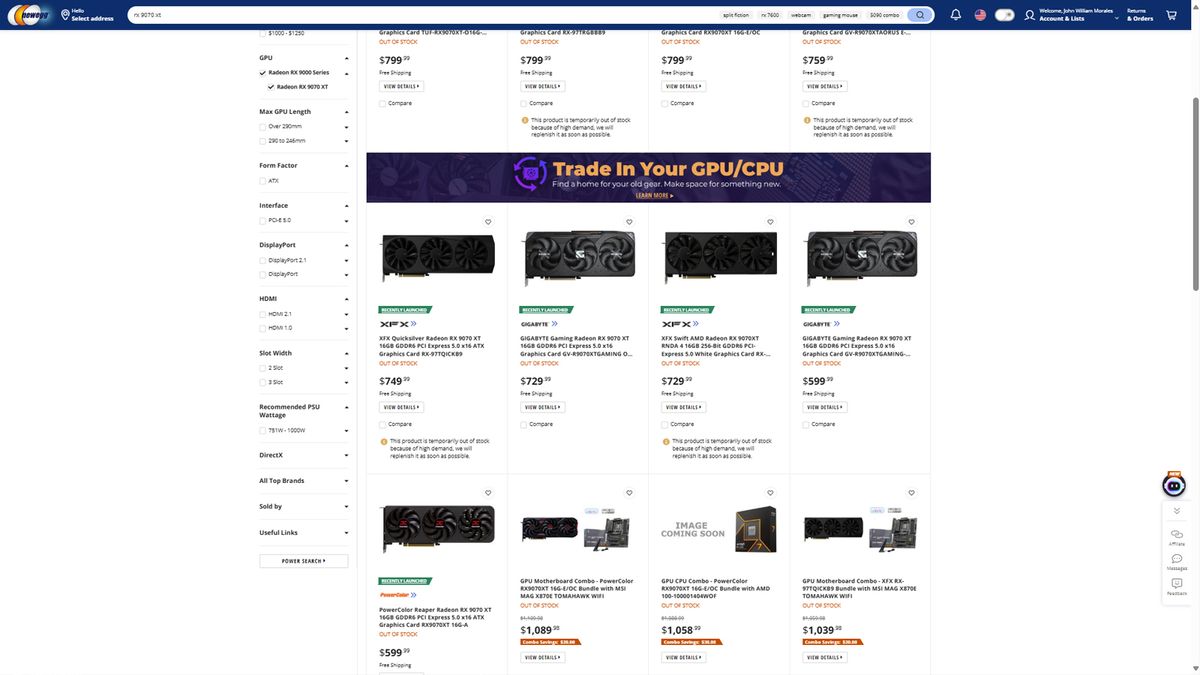Select 'webcam' search suggestion
This screenshot has height=675, width=1200.
pyautogui.click(x=801, y=15)
